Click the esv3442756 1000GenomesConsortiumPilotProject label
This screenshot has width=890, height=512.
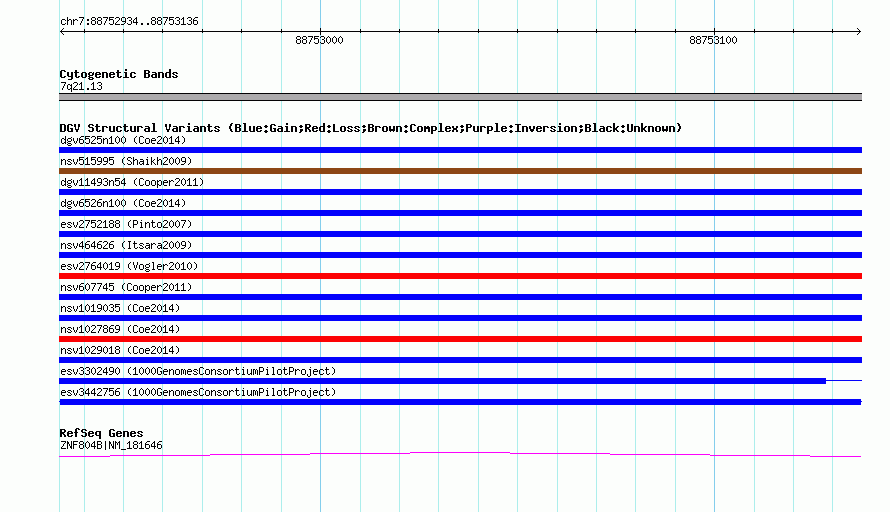[x=198, y=392]
